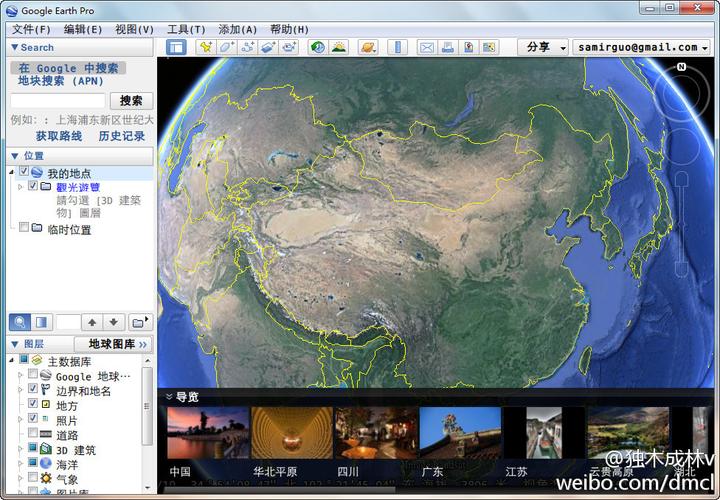Click the look-around compass ring control
Screen dimensions: 720x500
pyautogui.click(x=681, y=94)
